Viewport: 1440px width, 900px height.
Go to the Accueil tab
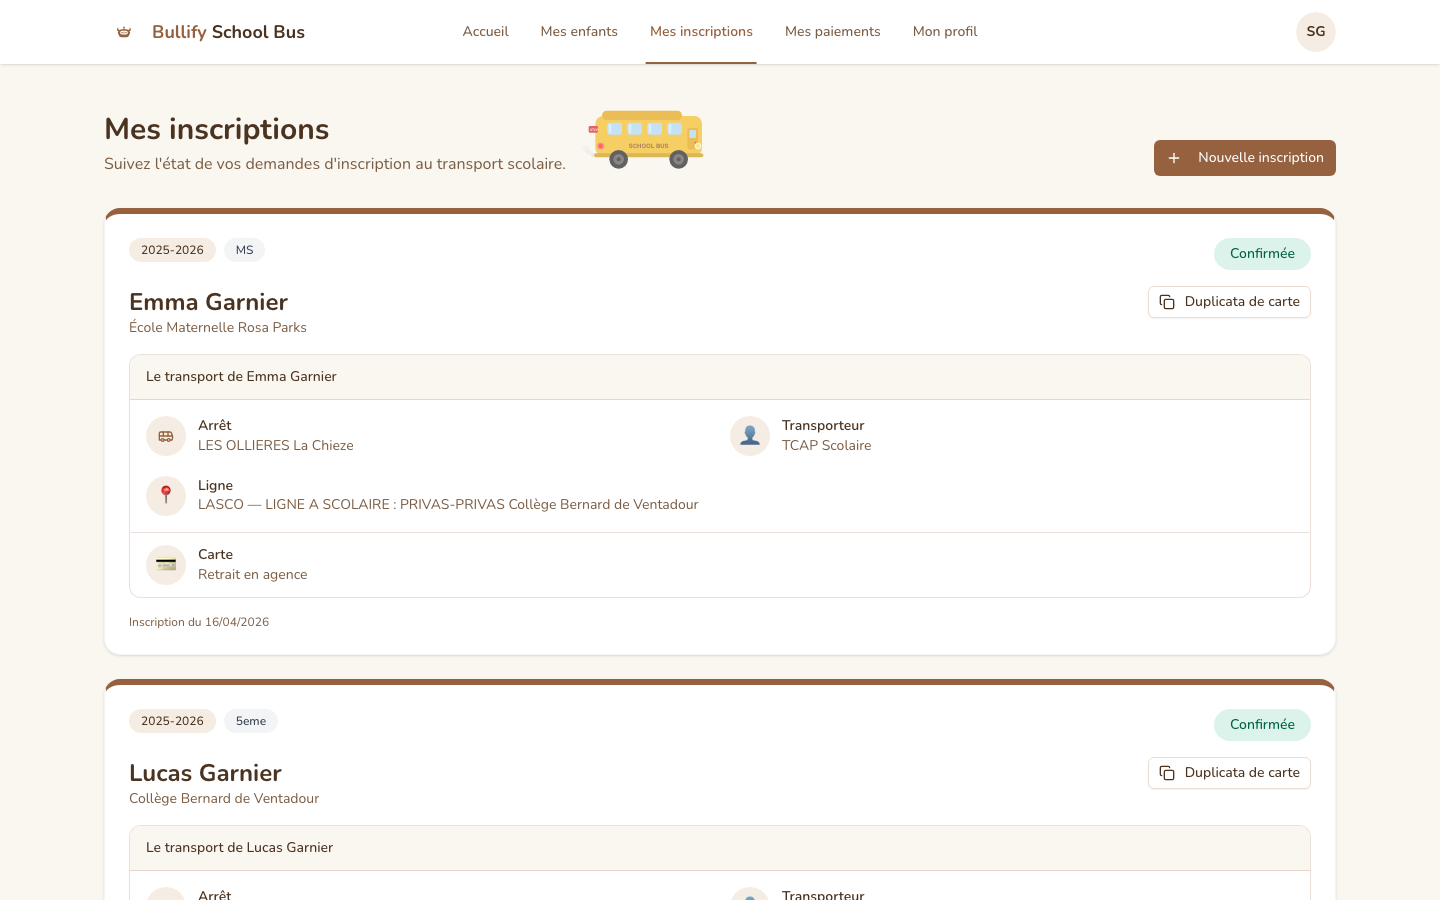[x=485, y=32]
